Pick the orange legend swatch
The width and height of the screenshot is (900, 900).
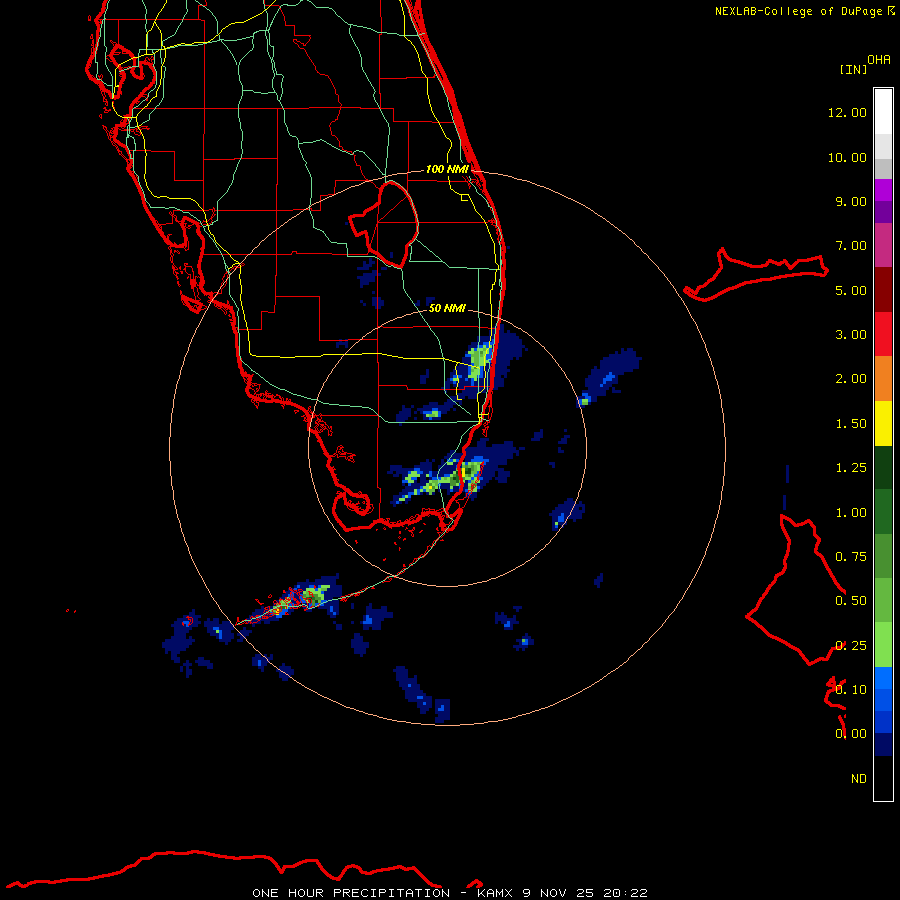[x=883, y=379]
